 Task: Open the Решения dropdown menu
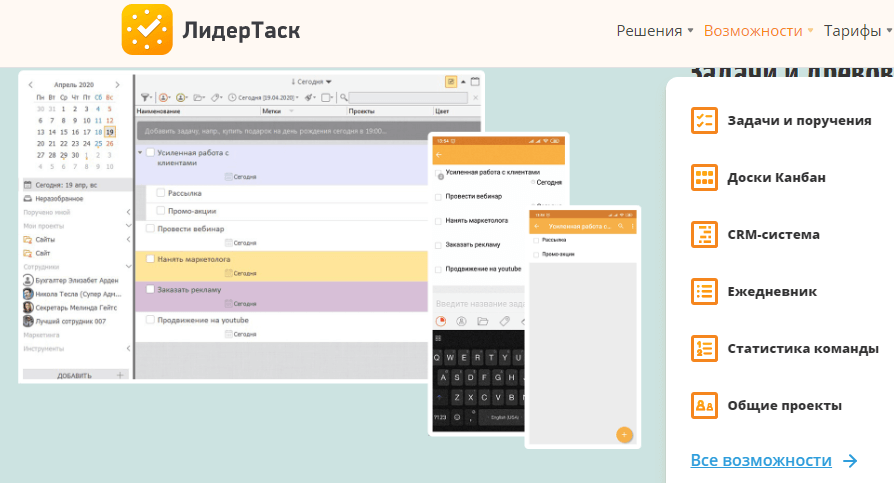[654, 31]
